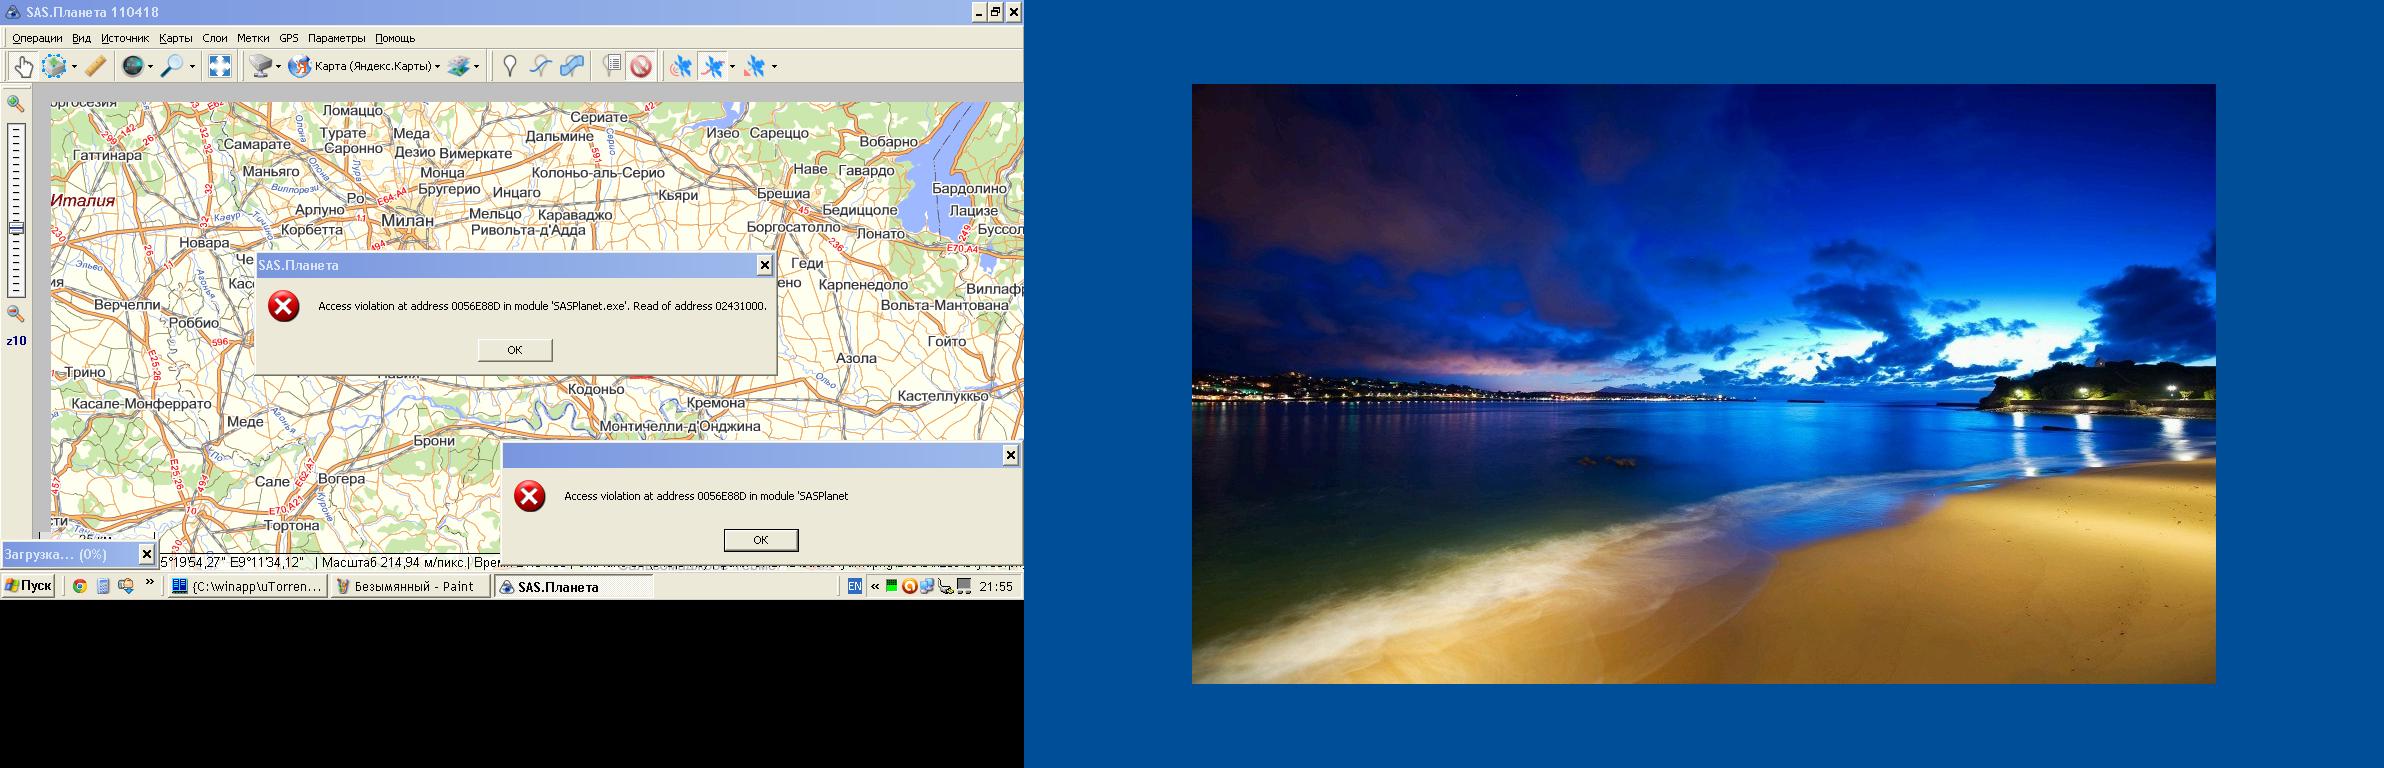The width and height of the screenshot is (2384, 768).
Task: Expand the tile source dropdown arrow
Action: coord(278,67)
